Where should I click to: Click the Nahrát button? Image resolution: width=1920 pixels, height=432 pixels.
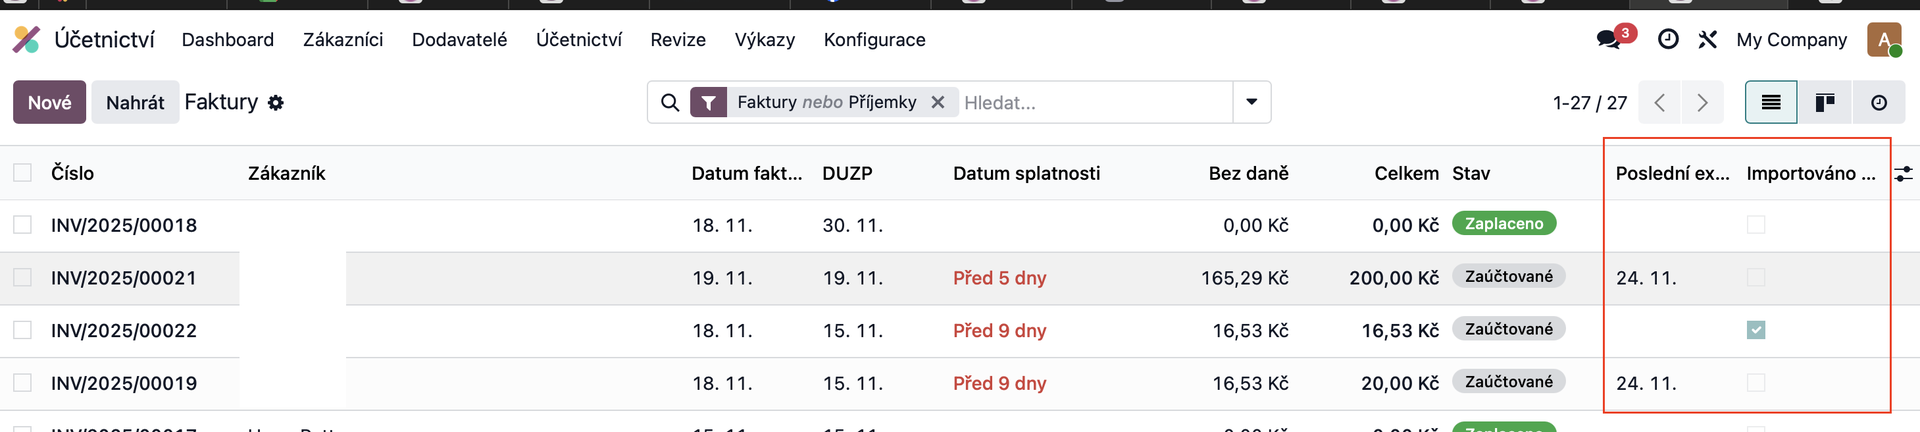(x=135, y=102)
